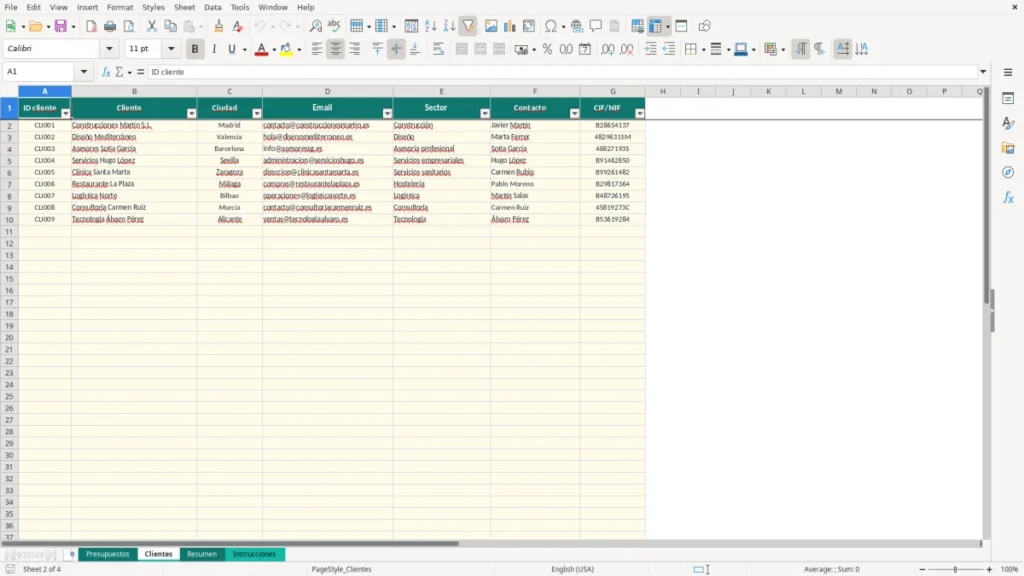The width and height of the screenshot is (1024, 576).
Task: Toggle Freeze Rows and Columns
Action: point(655,26)
